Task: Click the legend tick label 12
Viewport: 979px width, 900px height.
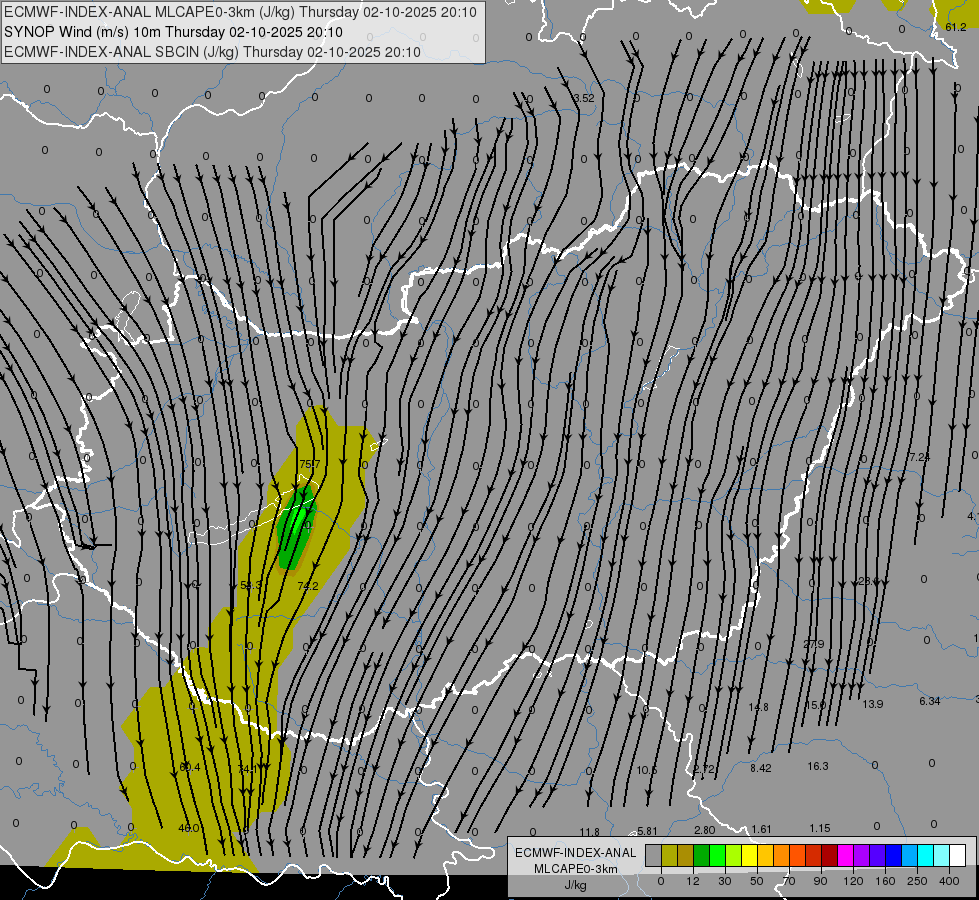Action: pyautogui.click(x=693, y=881)
